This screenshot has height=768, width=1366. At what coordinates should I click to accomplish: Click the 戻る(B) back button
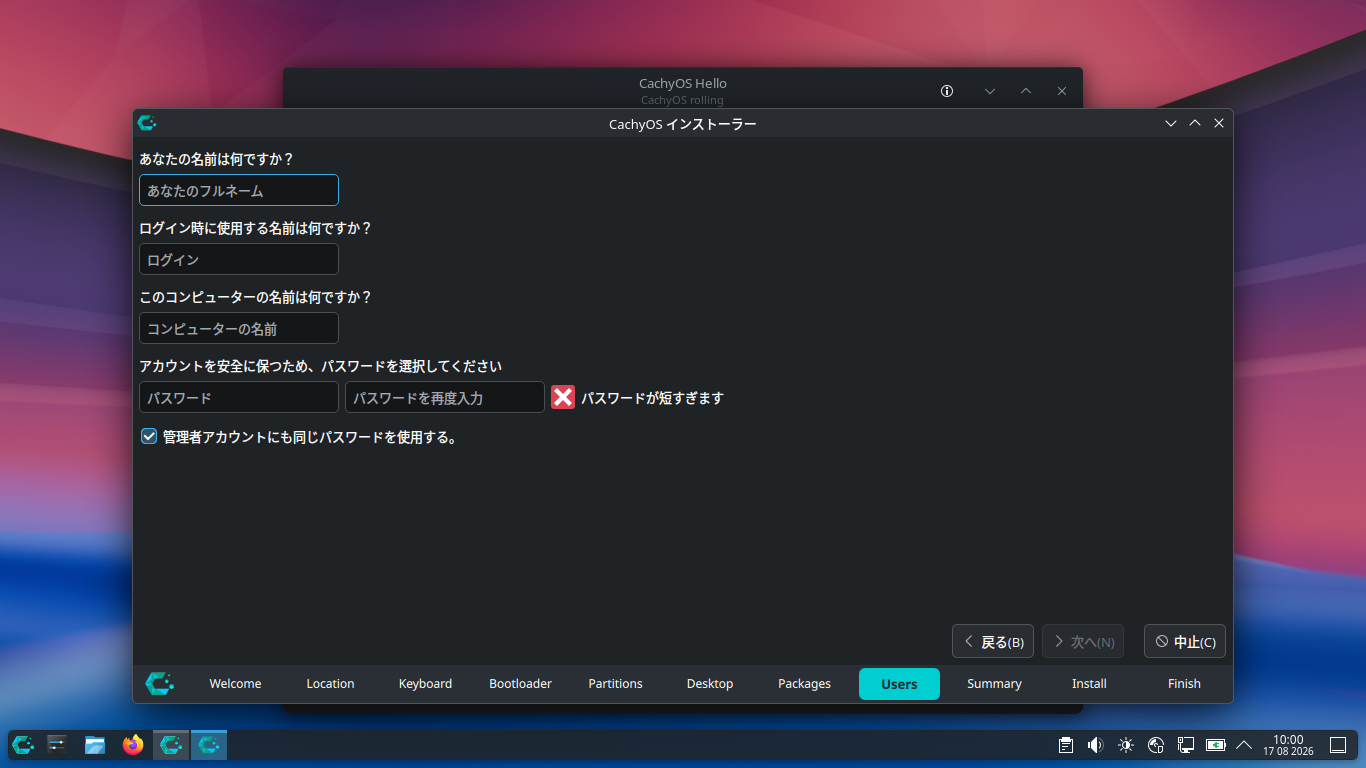click(x=993, y=642)
